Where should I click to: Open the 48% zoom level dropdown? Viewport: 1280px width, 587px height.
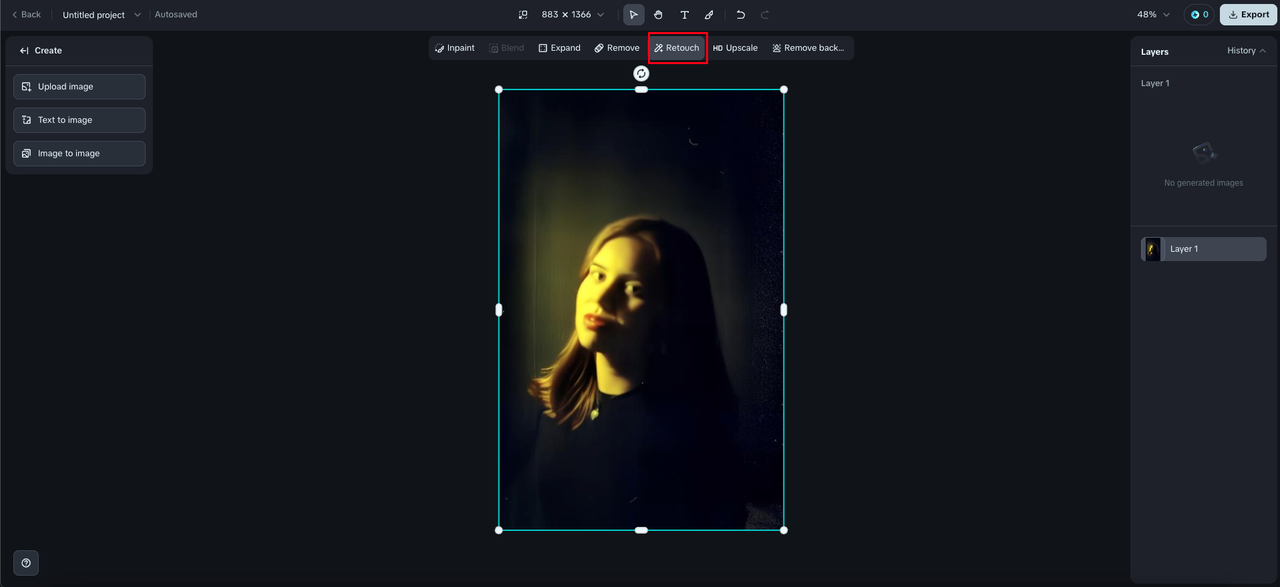click(1153, 15)
